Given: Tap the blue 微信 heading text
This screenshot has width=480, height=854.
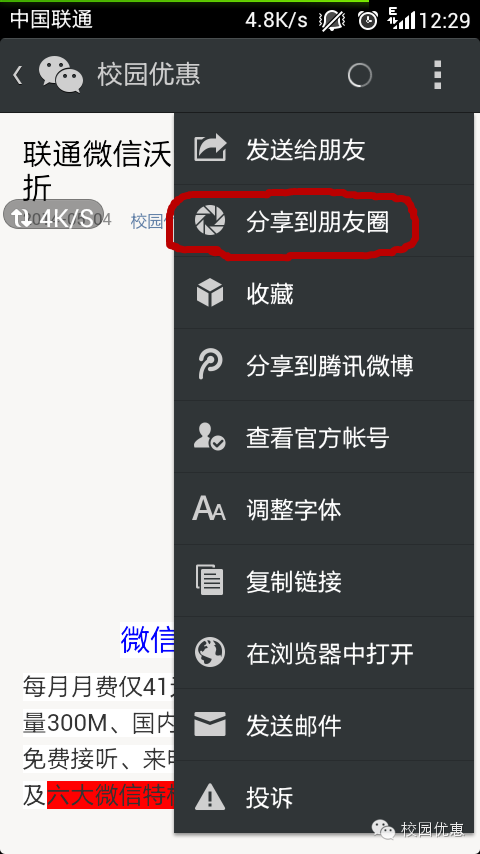Looking at the screenshot, I should tap(147, 640).
